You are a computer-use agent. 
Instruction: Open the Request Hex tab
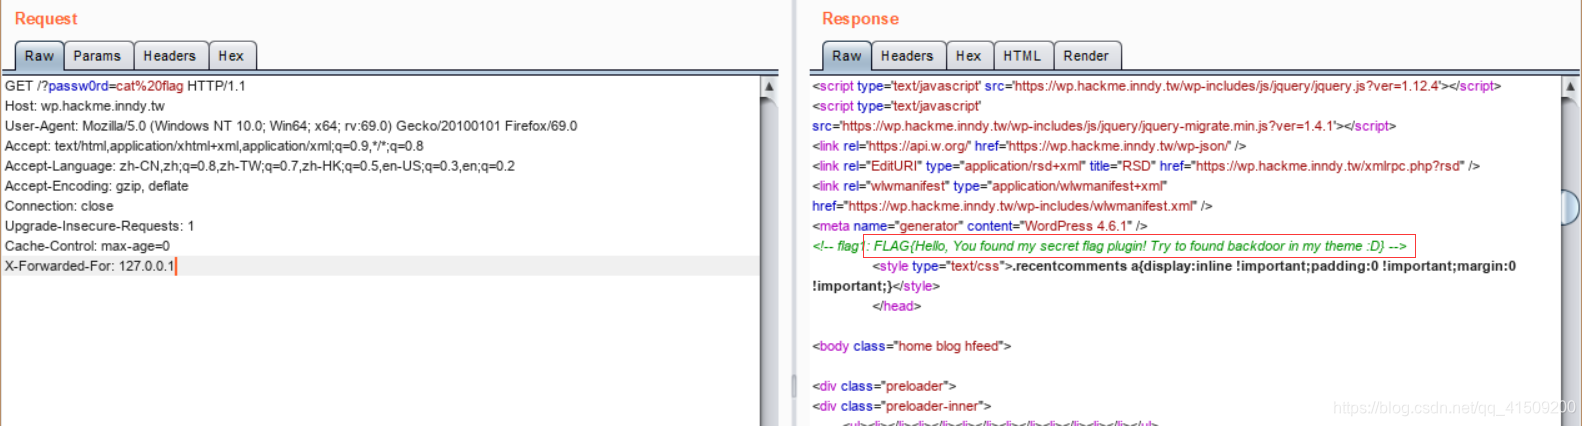coord(231,56)
